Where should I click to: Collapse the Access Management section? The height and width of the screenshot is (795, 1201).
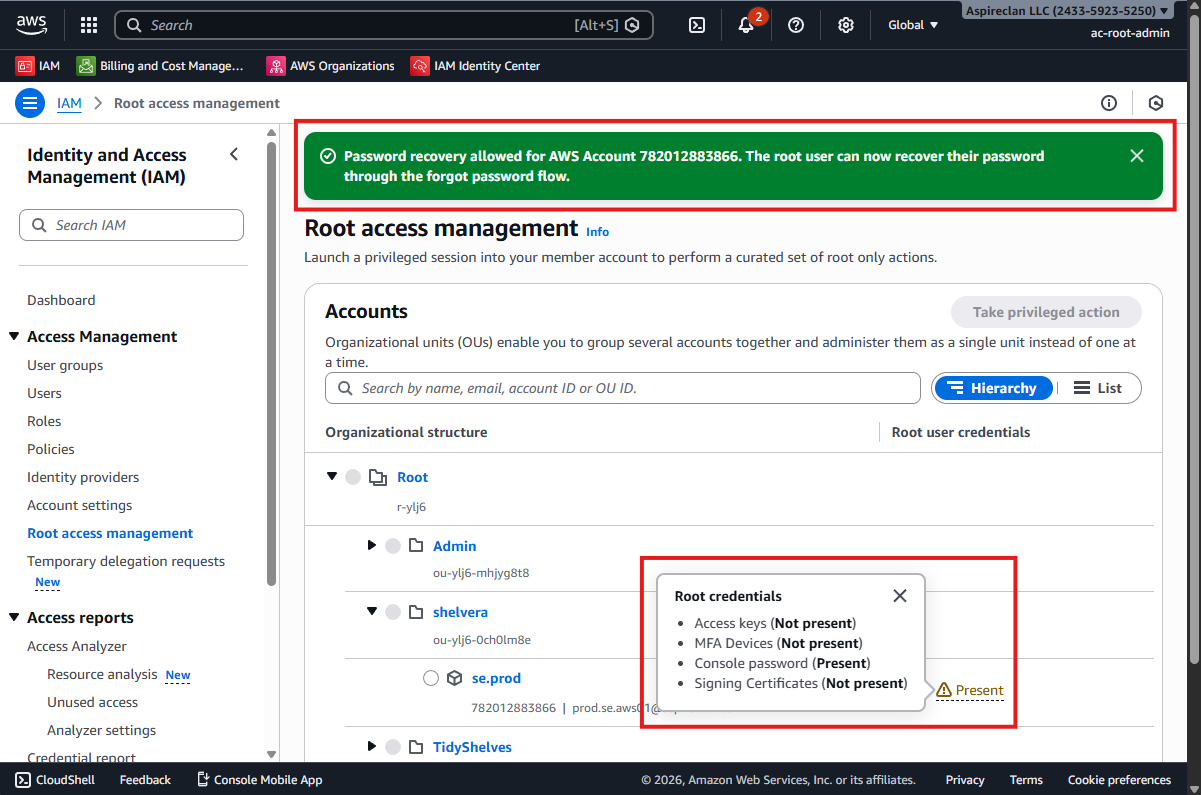pos(14,336)
